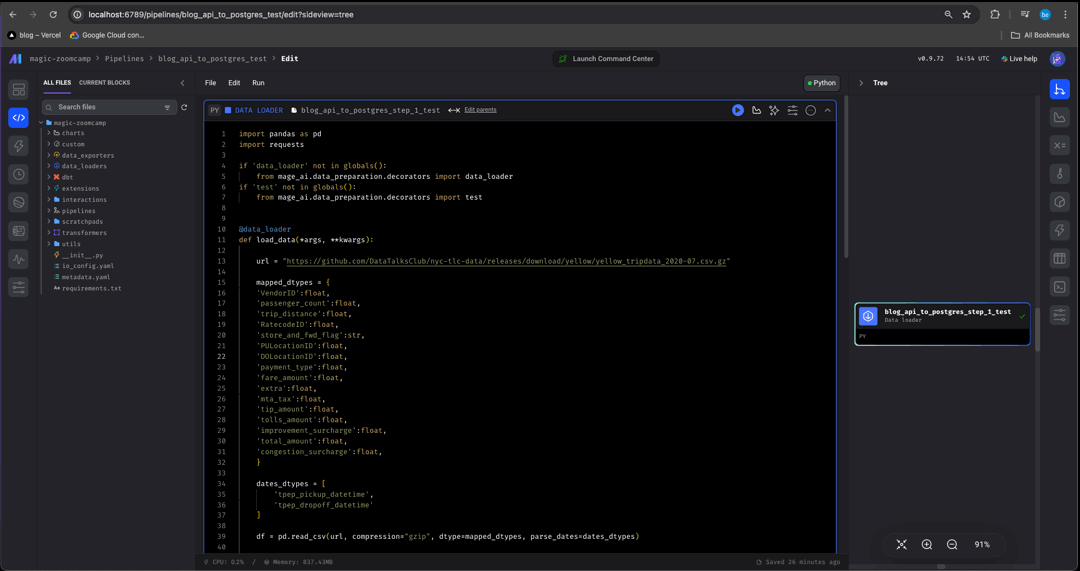Go to magic-zoomcamp in breadcrumb
Image resolution: width=1080 pixels, height=571 pixels.
(59, 59)
